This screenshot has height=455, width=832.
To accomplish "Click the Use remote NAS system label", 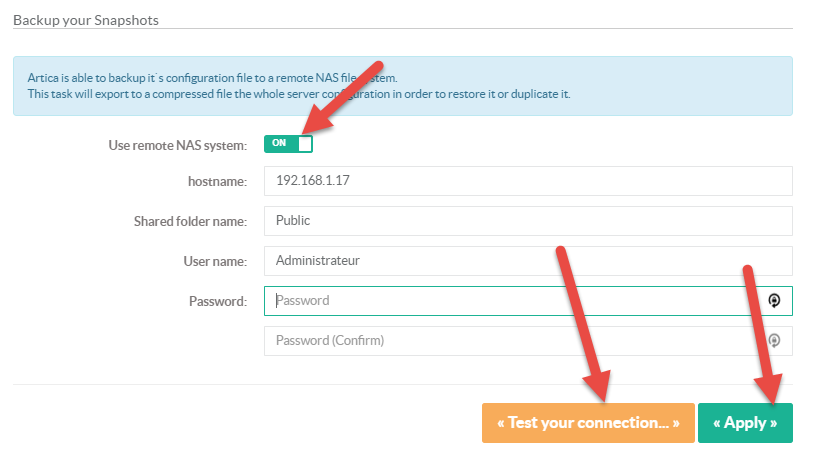I will (x=177, y=145).
